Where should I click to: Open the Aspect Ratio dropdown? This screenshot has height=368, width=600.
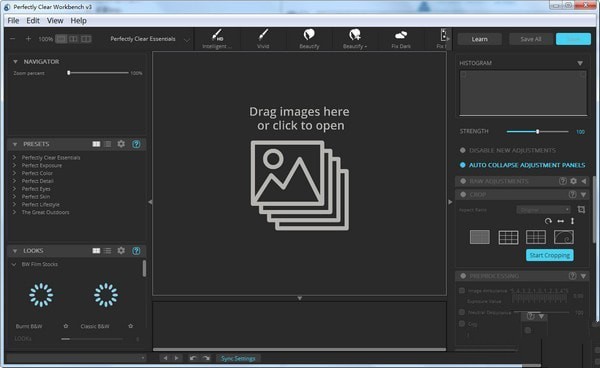tap(543, 210)
